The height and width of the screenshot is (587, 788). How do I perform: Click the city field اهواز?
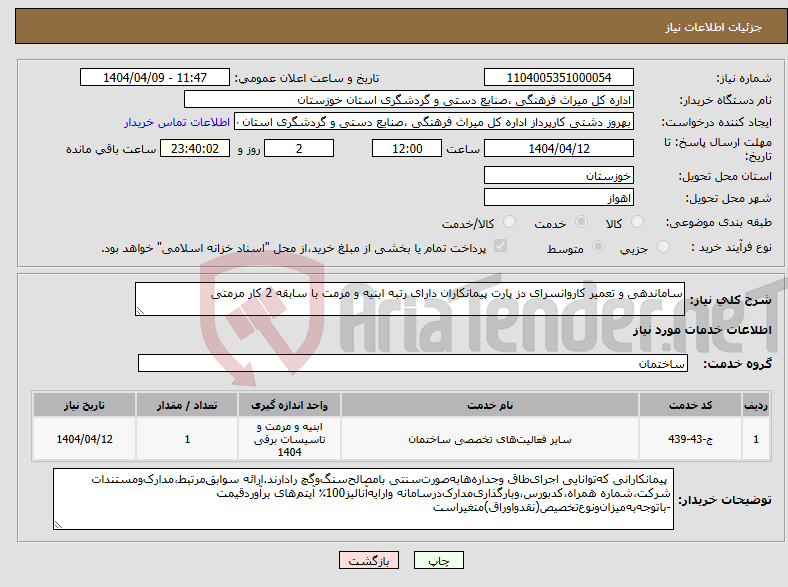point(558,197)
